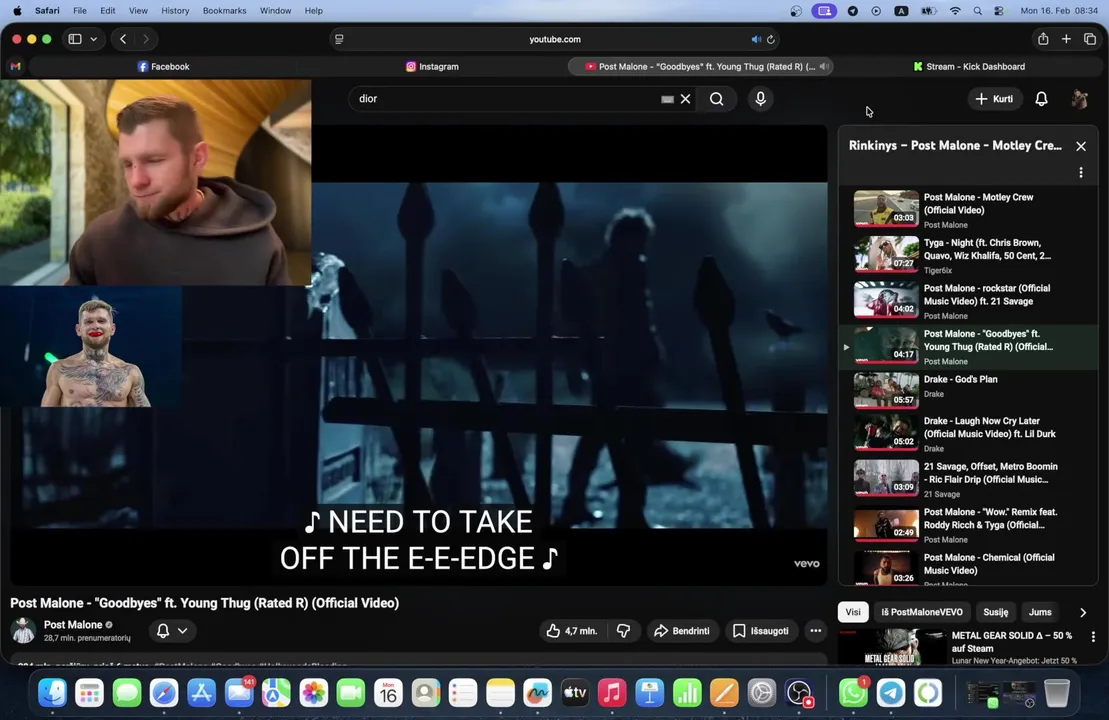Select the Susiję filter chip
The width and height of the screenshot is (1109, 720).
click(x=995, y=612)
